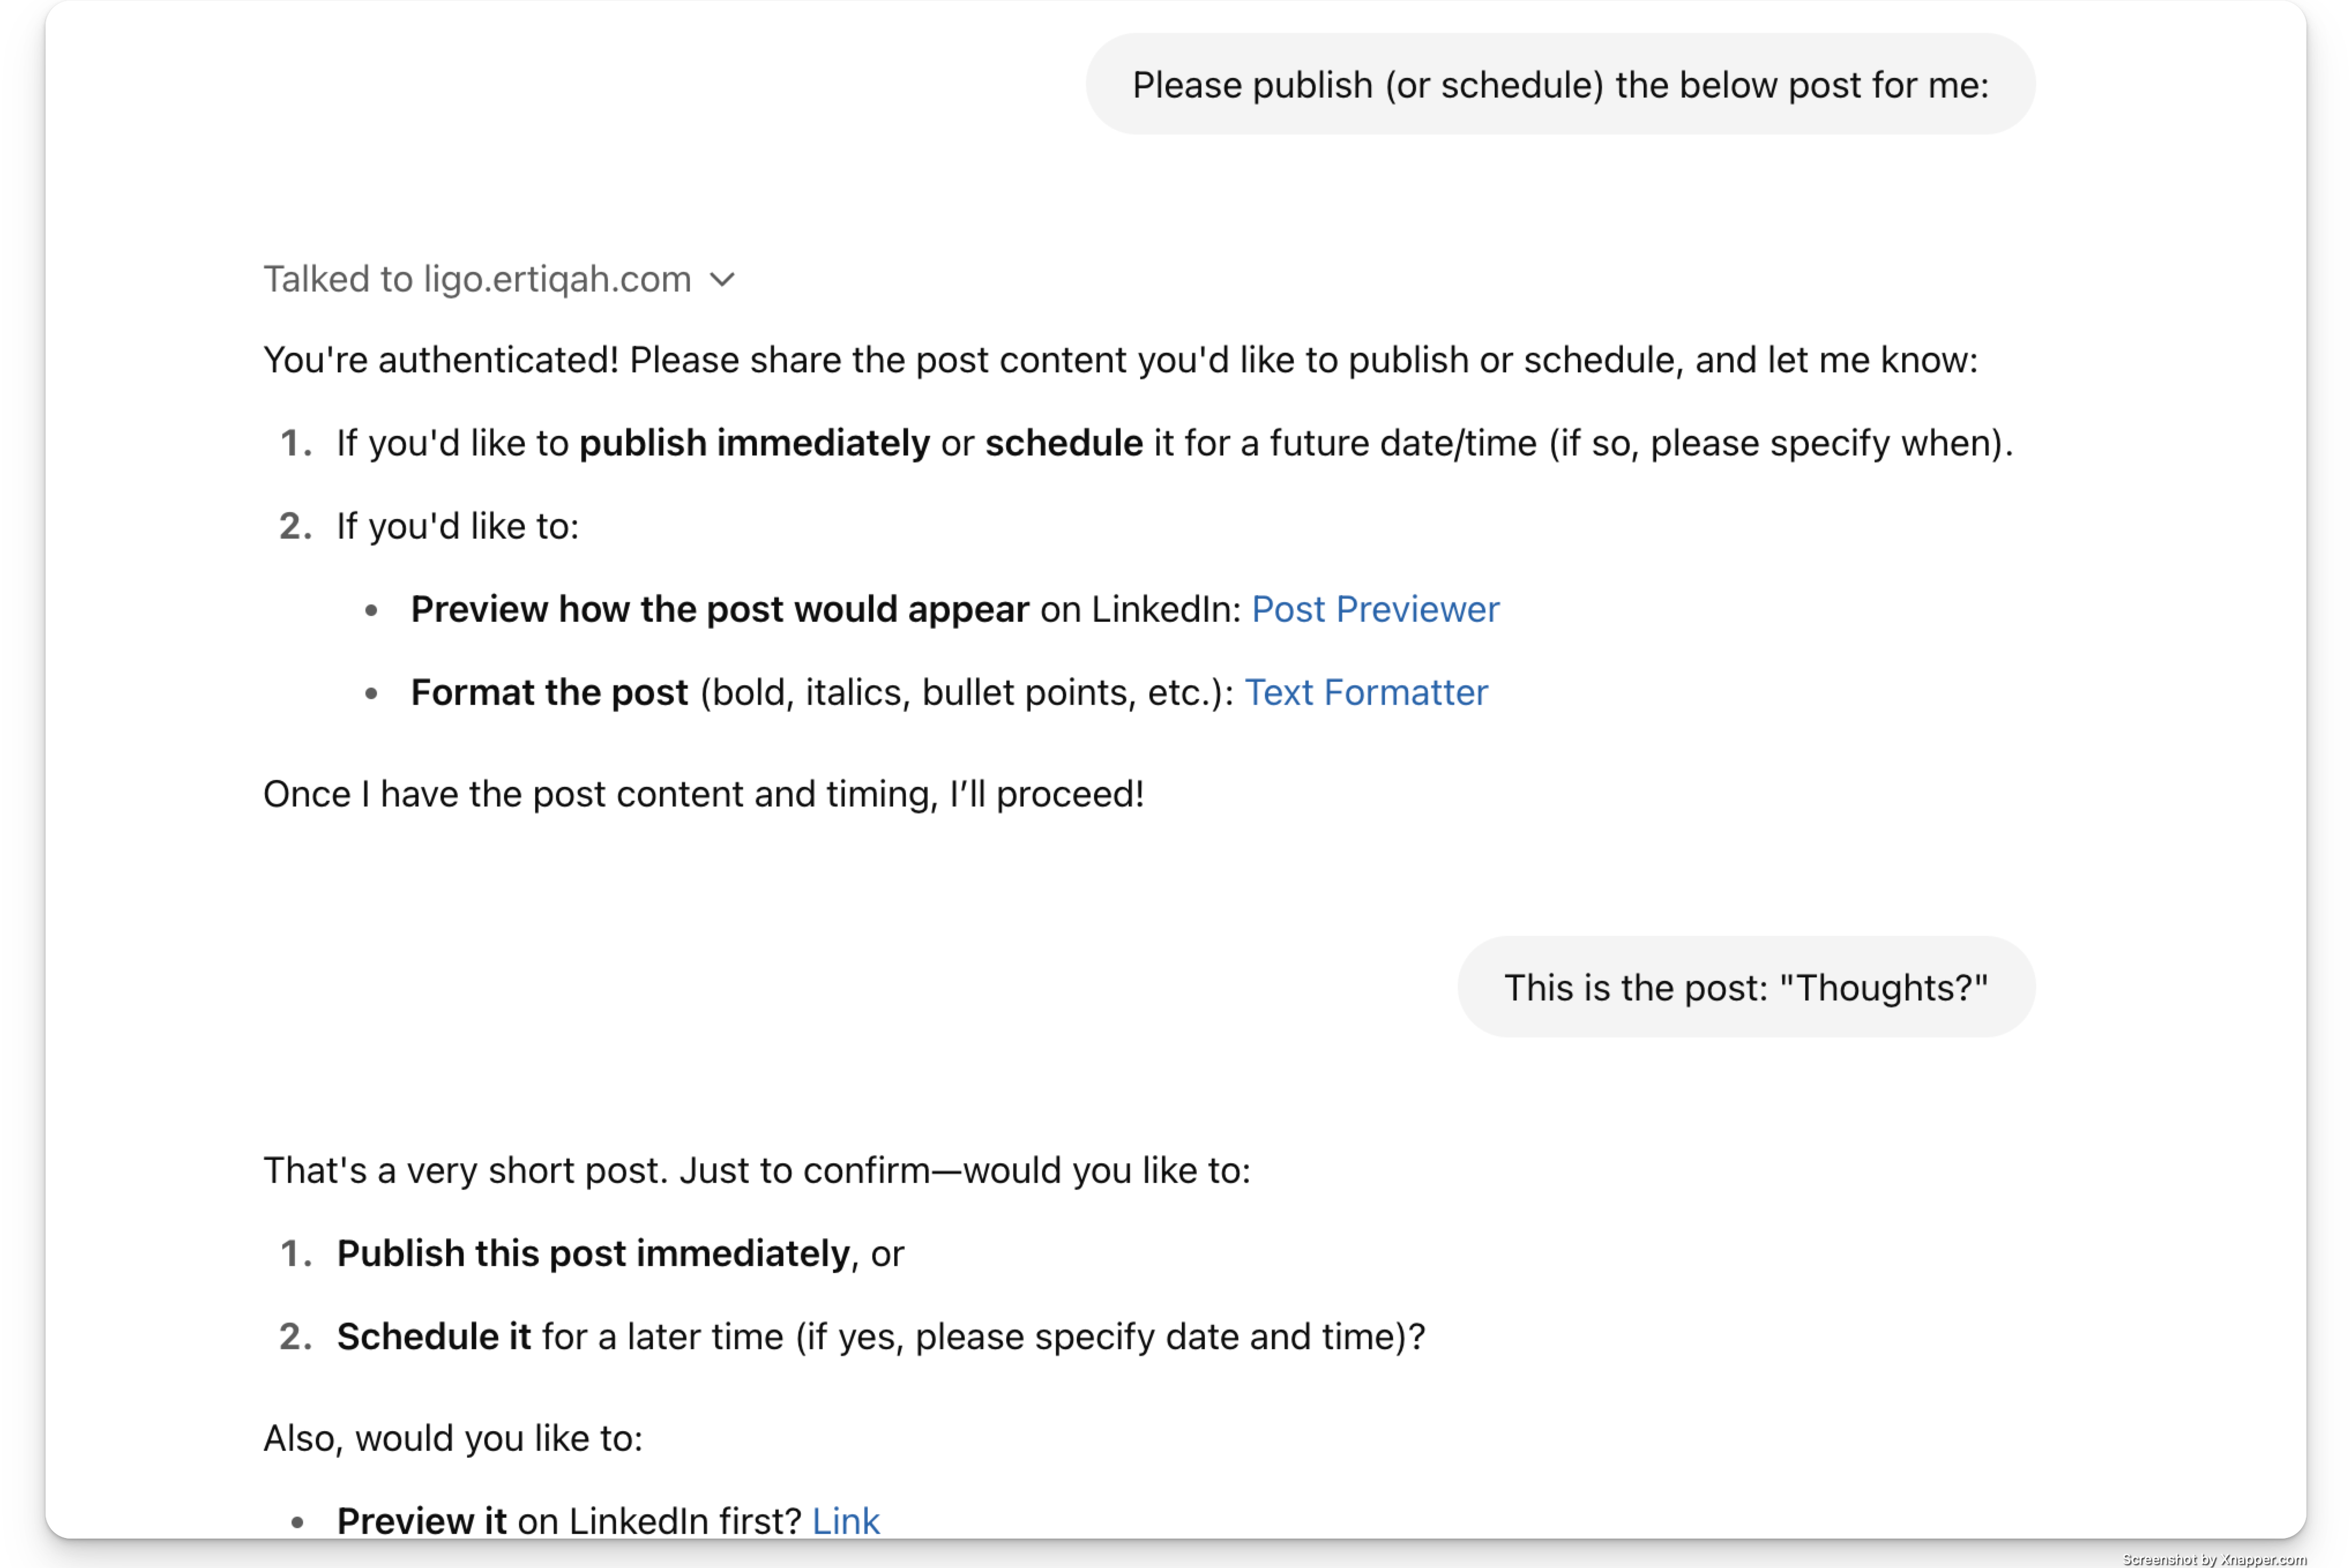Viewport: 2352px width, 1568px height.
Task: Click the Also, would you like to line
Action: pyautogui.click(x=453, y=1438)
